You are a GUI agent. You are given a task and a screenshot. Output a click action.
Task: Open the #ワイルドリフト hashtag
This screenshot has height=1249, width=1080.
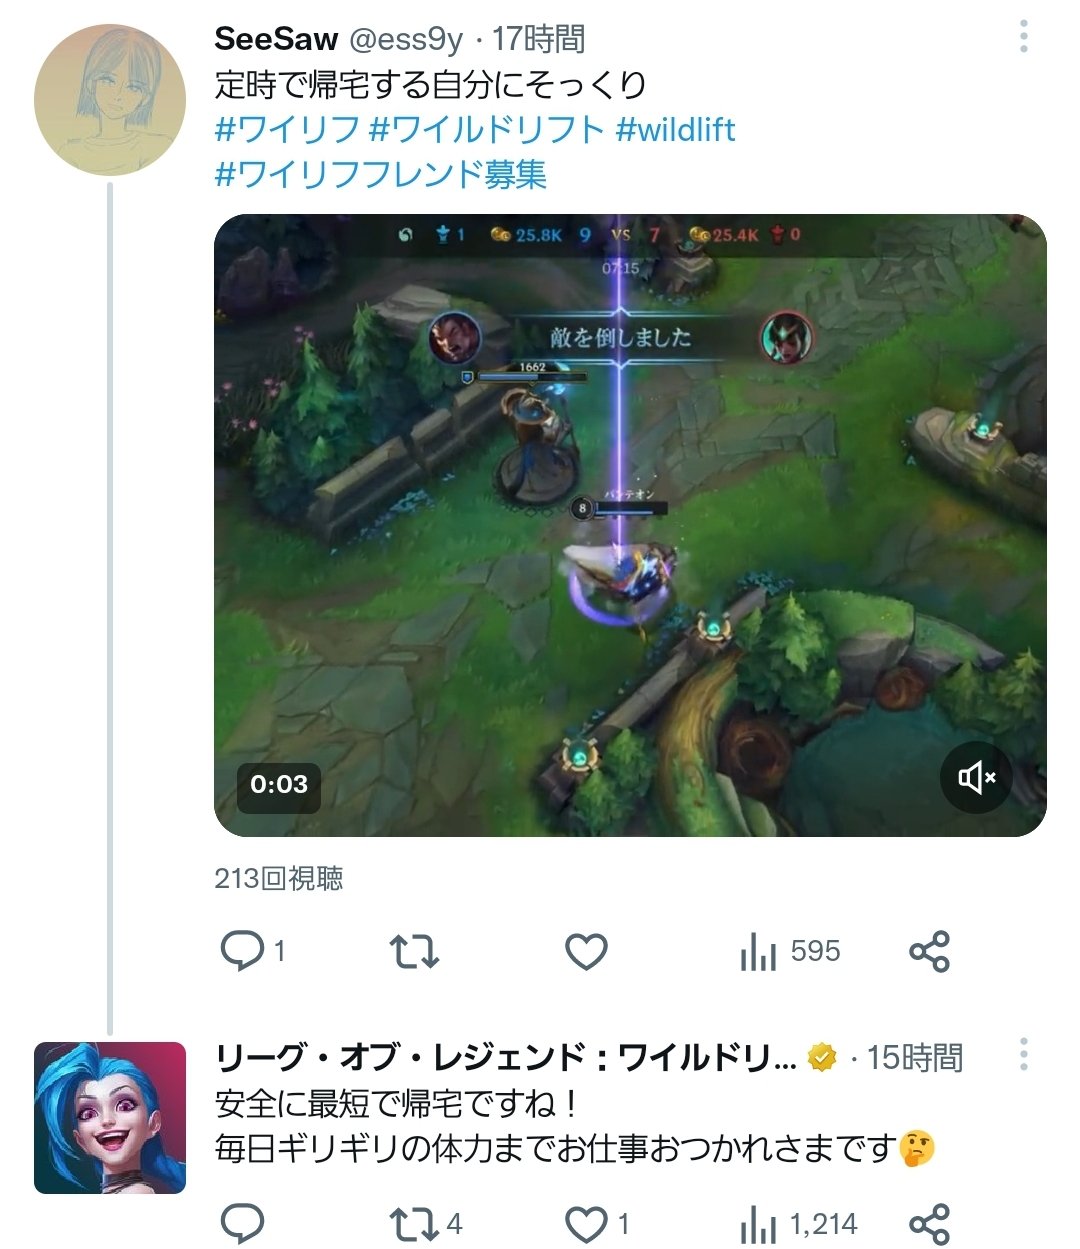coord(487,129)
